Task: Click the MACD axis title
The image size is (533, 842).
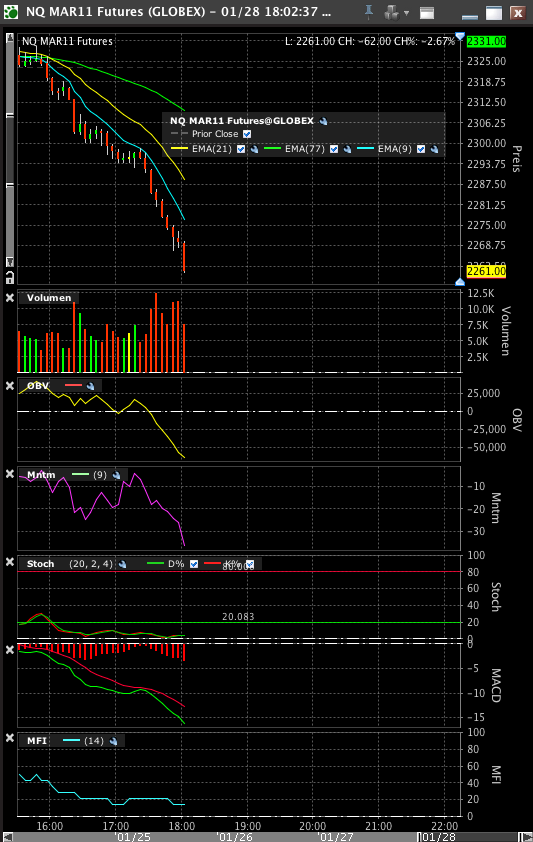Action: coord(495,685)
